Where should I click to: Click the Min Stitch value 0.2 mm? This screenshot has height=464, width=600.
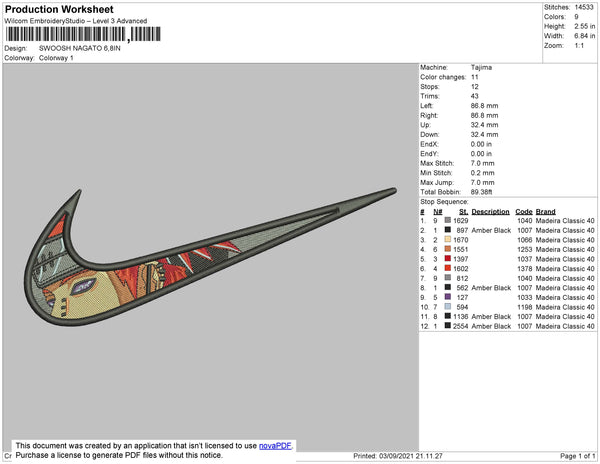(483, 173)
